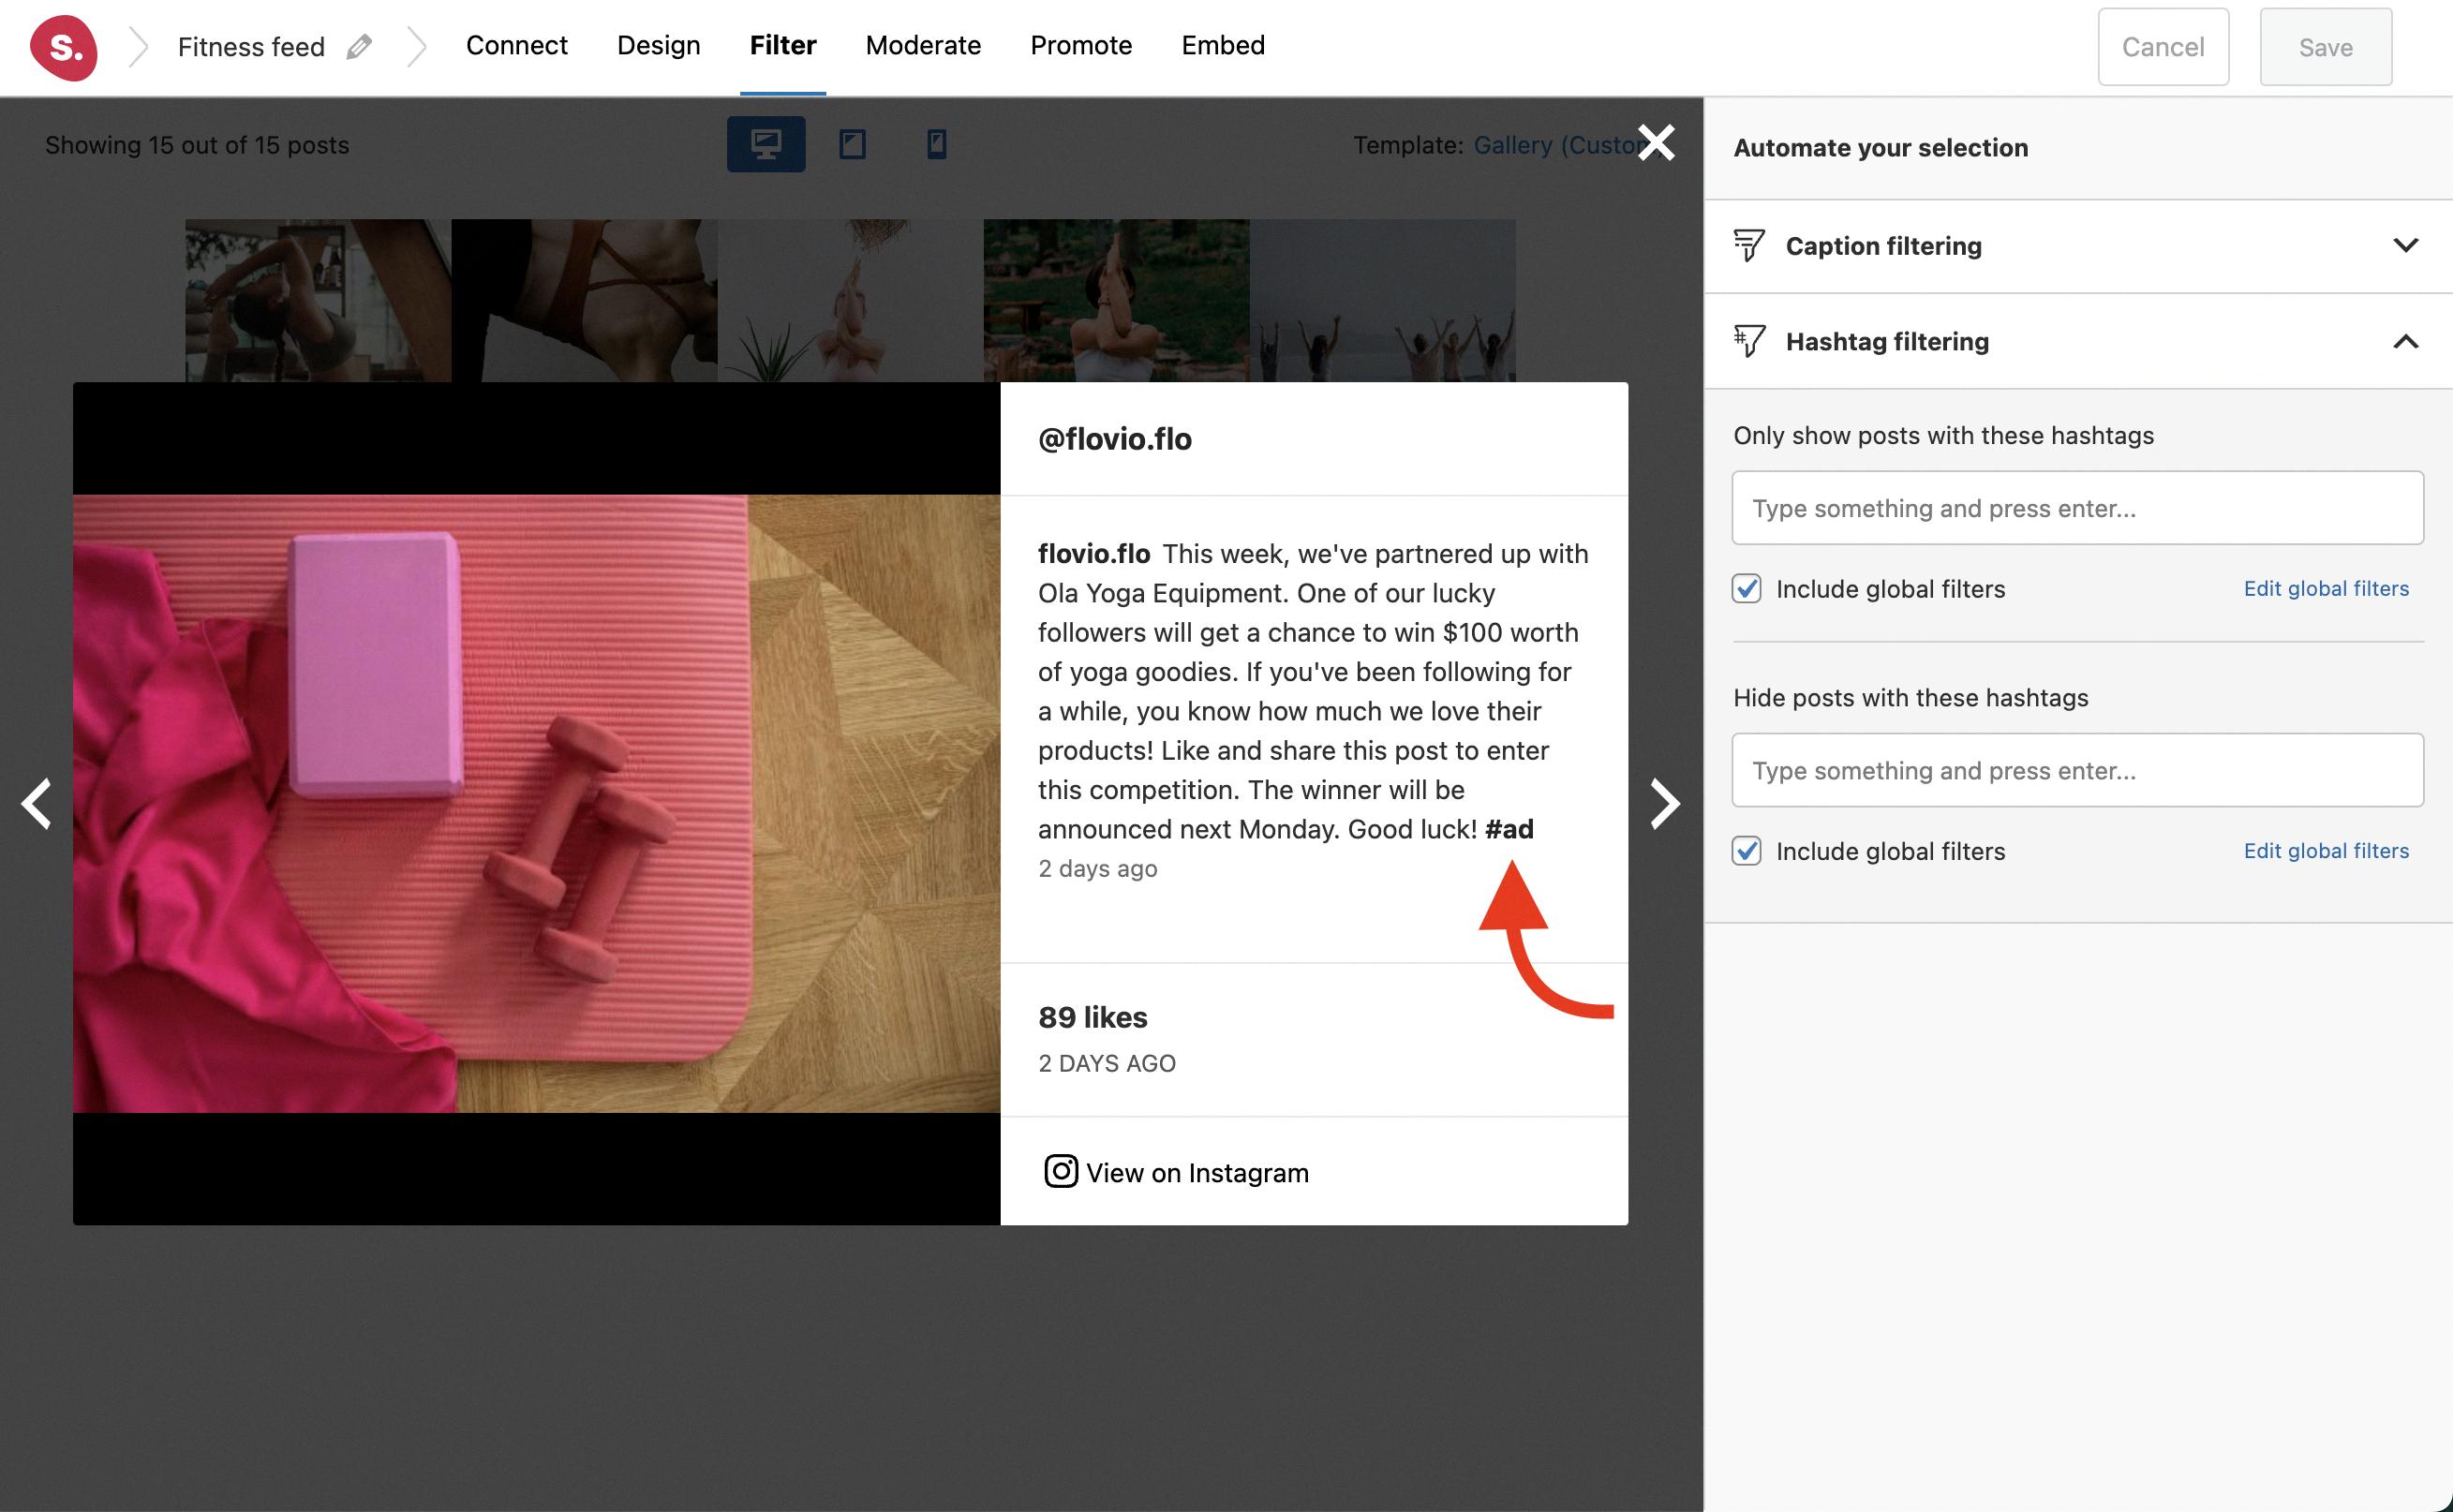Click the pencil icon to rename Fitness feed

[359, 47]
